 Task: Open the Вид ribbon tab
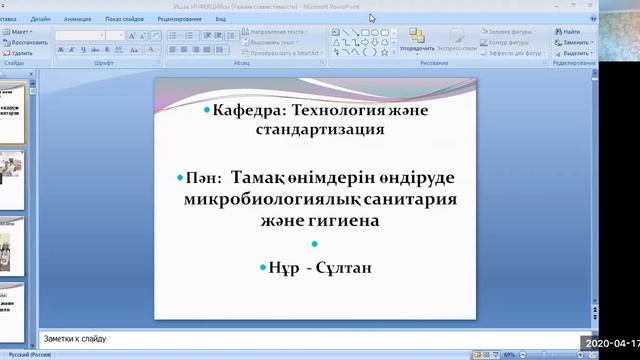220,19
